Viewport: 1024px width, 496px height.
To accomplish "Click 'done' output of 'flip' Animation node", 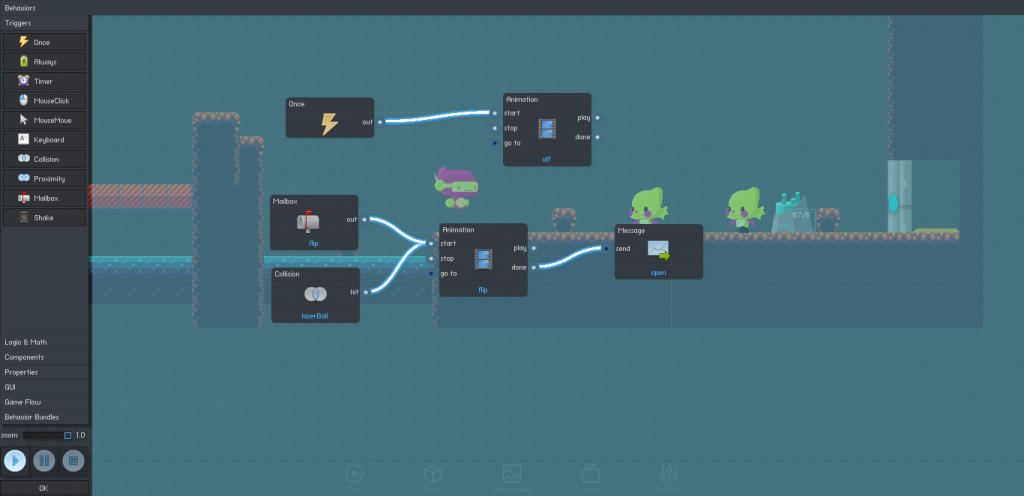I will coord(534,267).
